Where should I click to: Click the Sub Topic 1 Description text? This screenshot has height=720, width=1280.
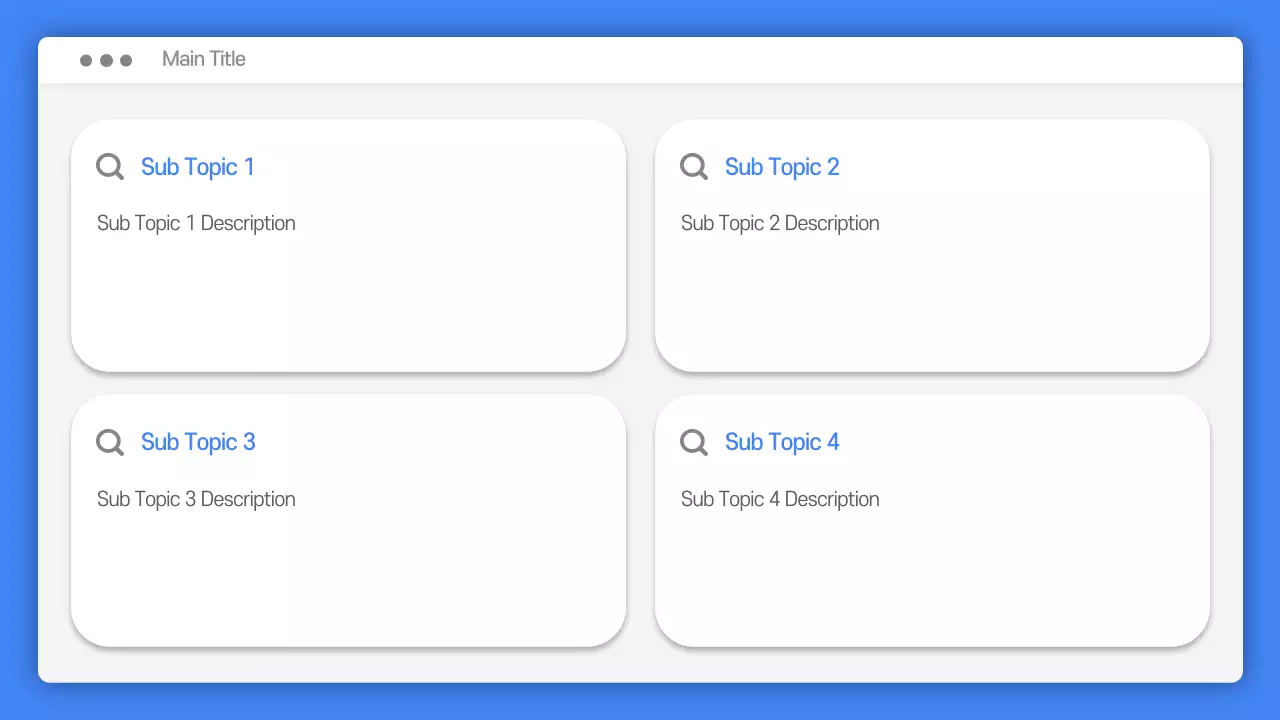196,223
